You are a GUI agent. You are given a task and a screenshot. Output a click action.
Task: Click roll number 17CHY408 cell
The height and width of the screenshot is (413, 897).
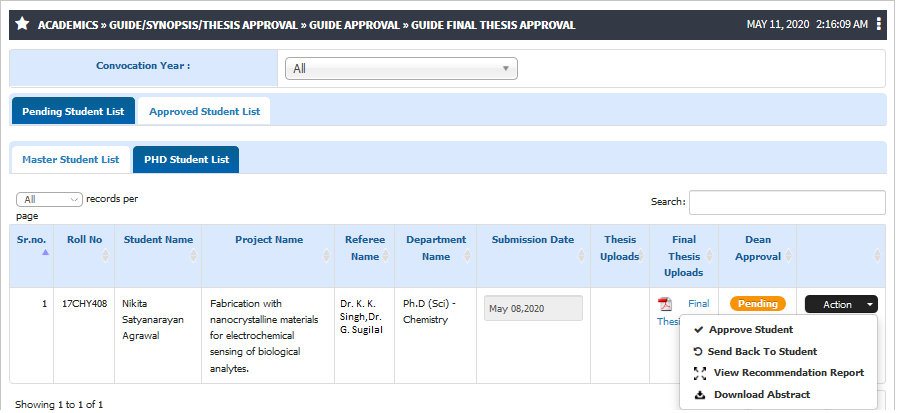coord(84,304)
